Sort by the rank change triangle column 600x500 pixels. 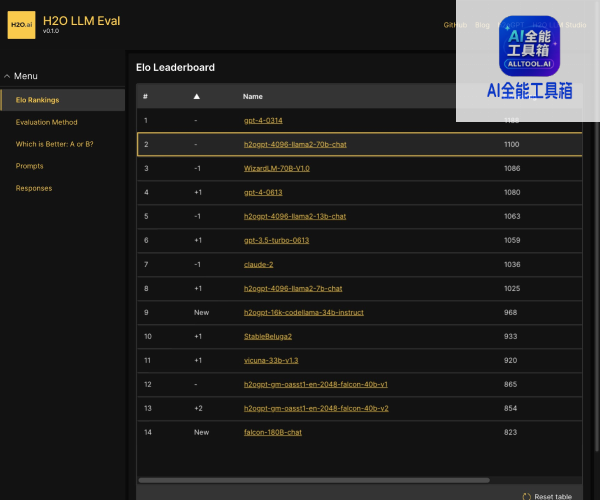196,96
